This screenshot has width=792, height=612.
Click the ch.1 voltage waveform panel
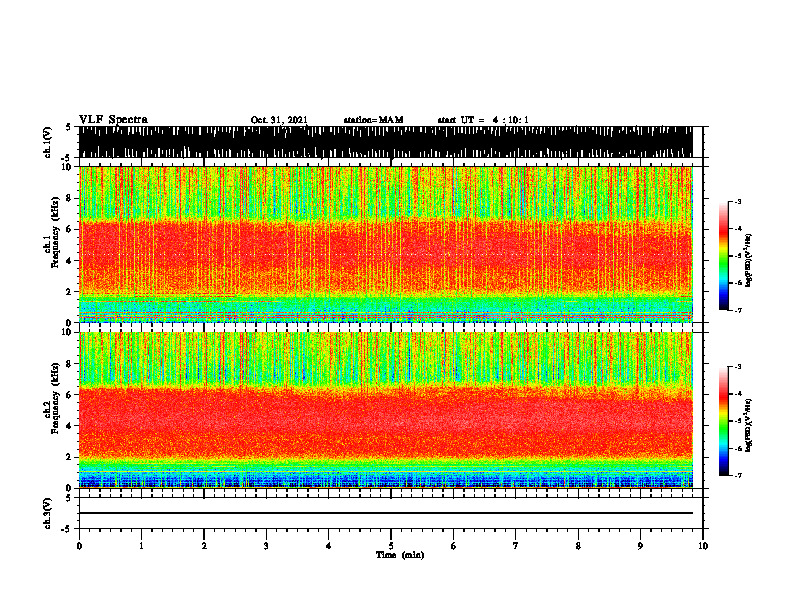[386, 142]
